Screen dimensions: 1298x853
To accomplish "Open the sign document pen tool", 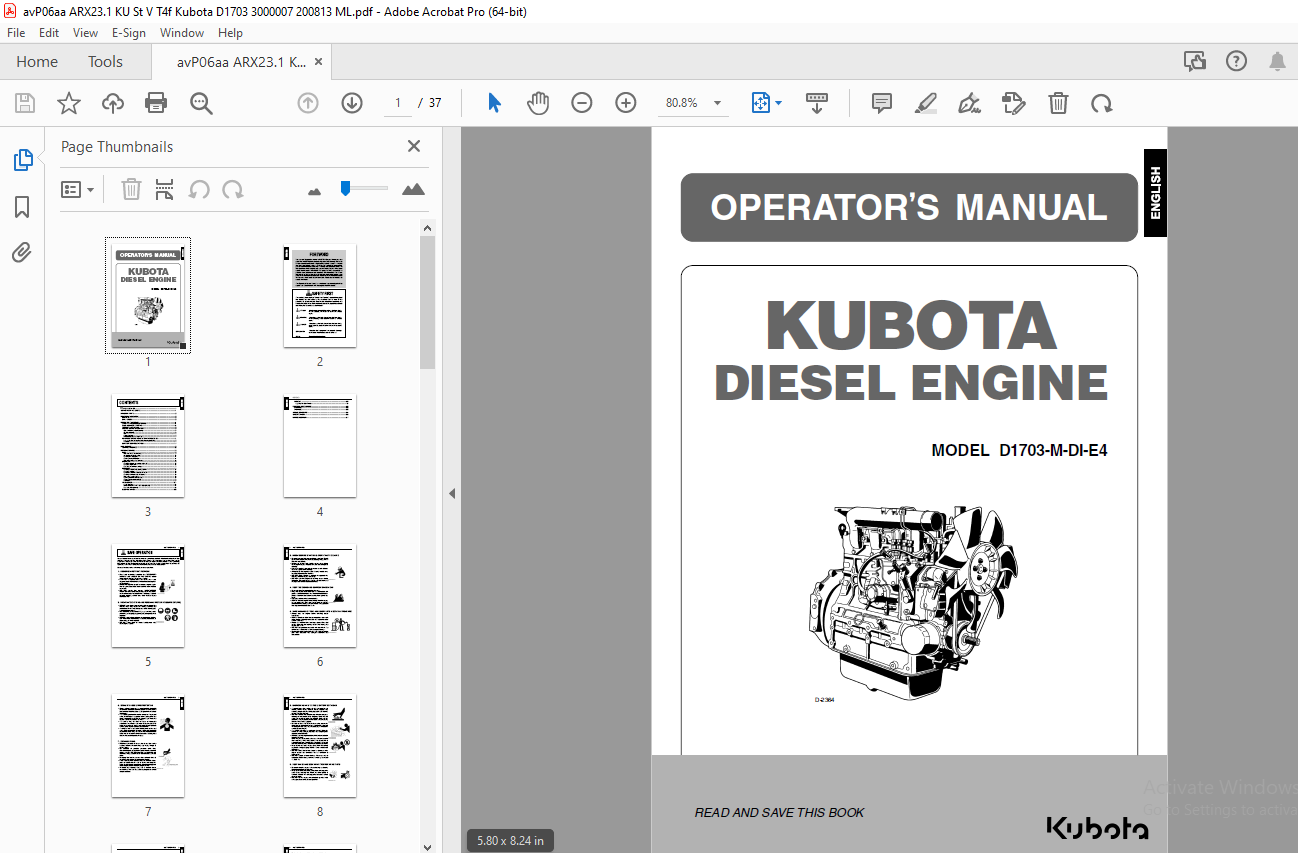I will click(969, 103).
